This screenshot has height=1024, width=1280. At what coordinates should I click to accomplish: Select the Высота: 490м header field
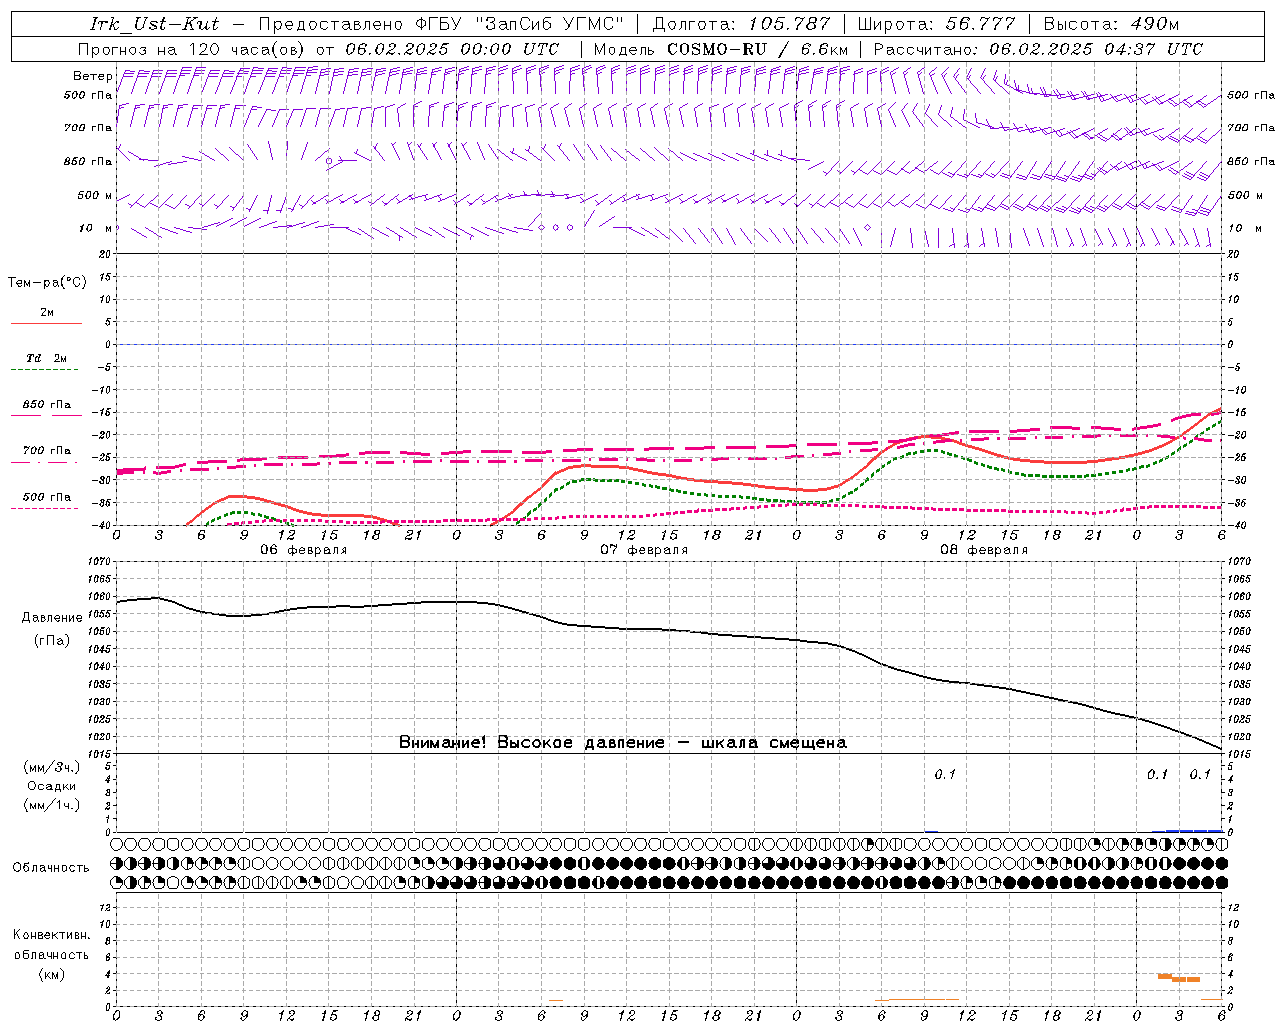(1111, 24)
